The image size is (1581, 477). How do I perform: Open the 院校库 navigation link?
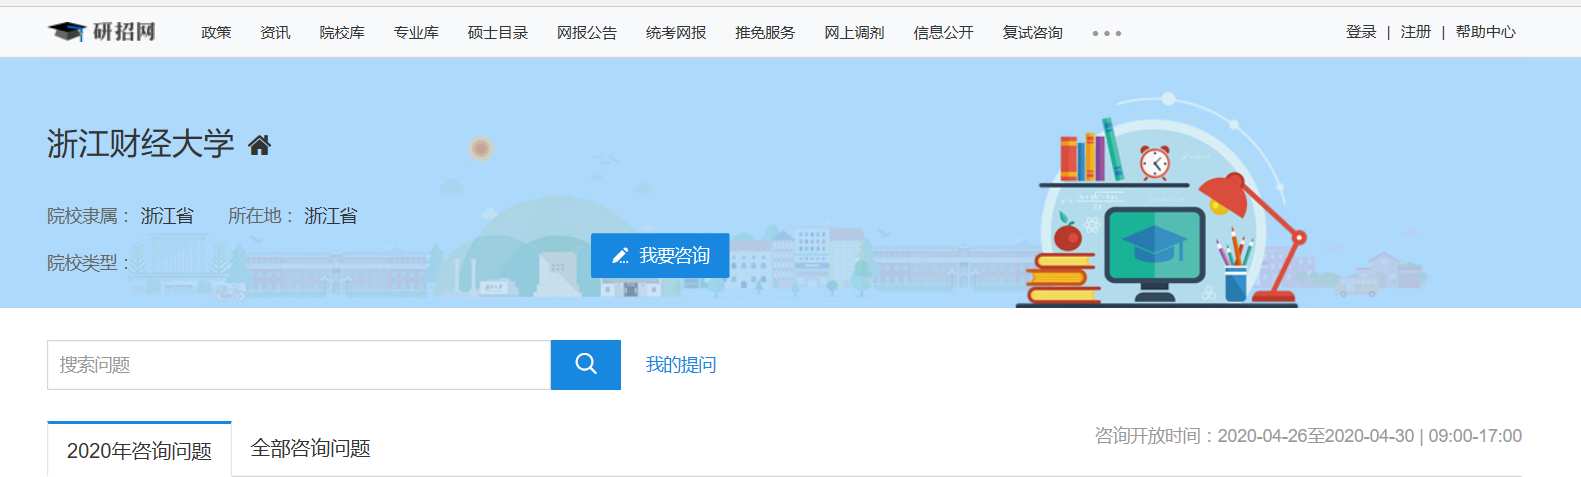click(342, 33)
